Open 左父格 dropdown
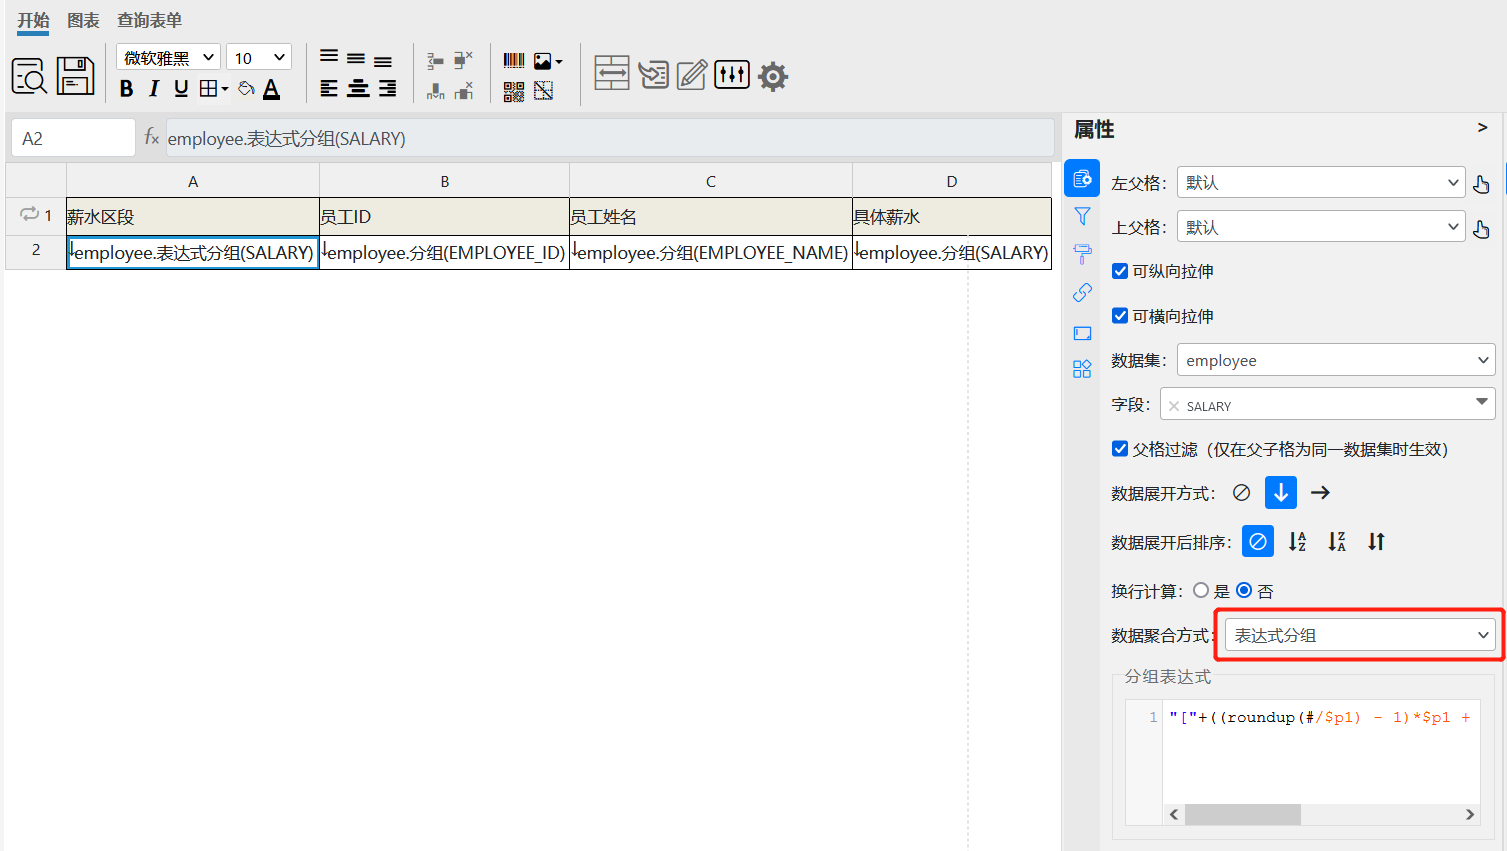 click(x=1321, y=183)
